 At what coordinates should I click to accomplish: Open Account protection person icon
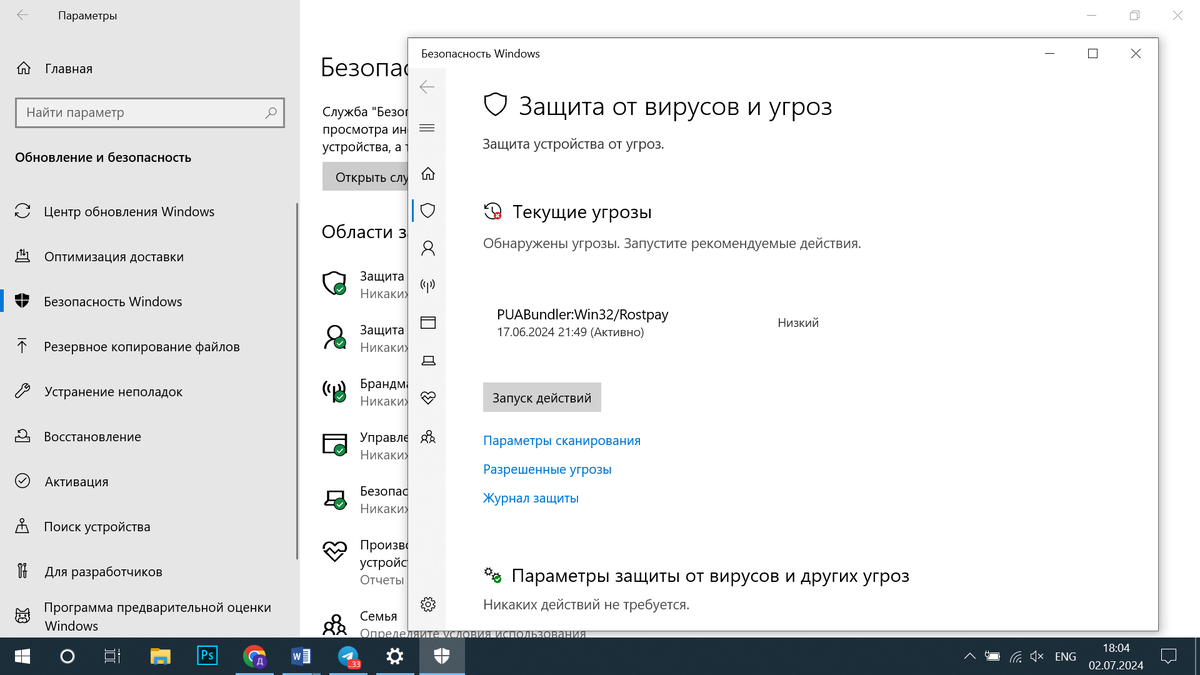[428, 248]
